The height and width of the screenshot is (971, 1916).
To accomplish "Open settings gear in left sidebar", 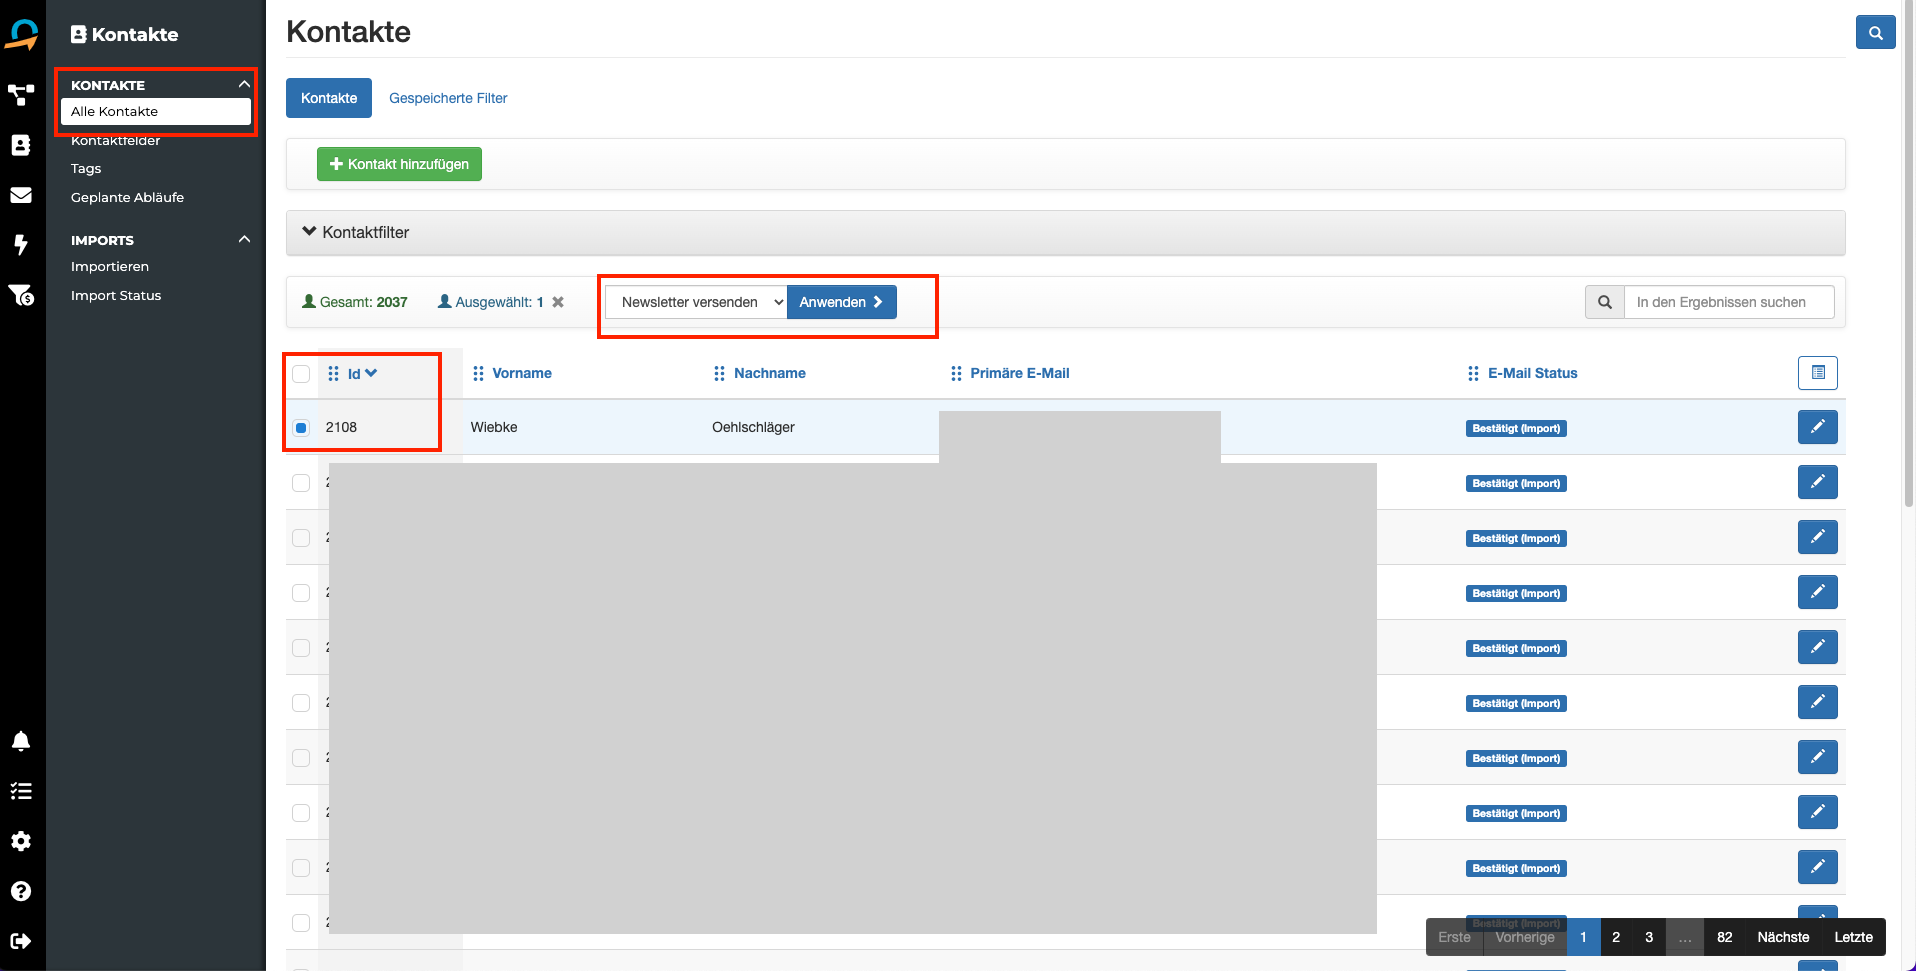I will tap(21, 841).
